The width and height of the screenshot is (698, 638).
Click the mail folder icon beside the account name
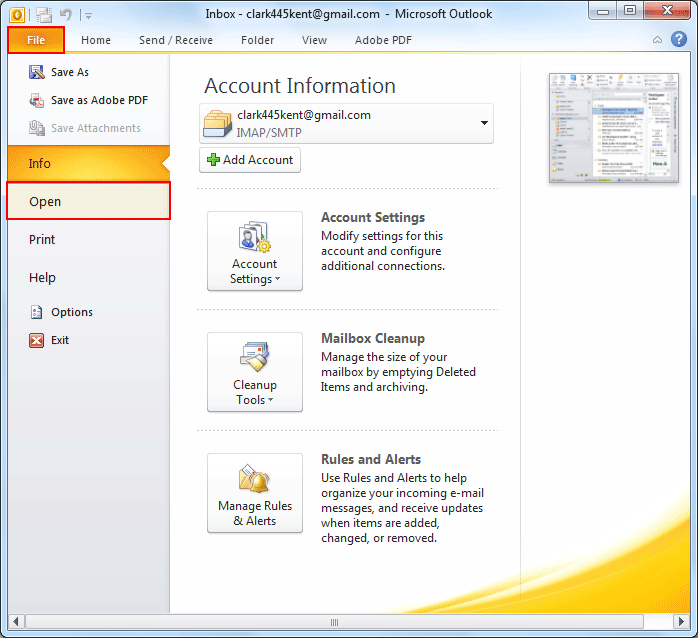click(x=217, y=124)
